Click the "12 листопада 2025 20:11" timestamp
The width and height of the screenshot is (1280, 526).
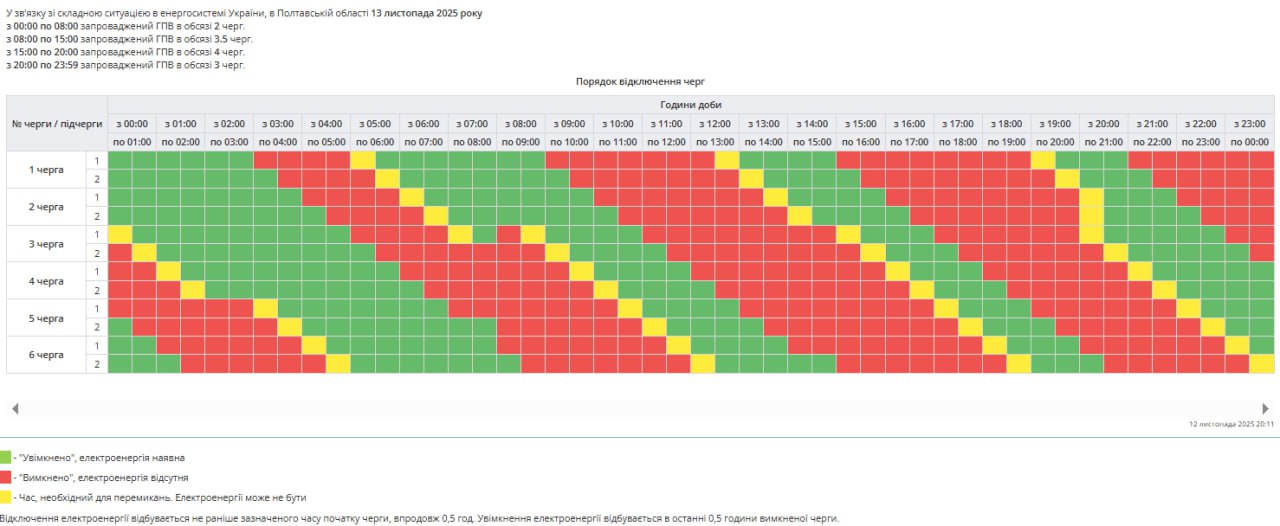[x=1231, y=424]
